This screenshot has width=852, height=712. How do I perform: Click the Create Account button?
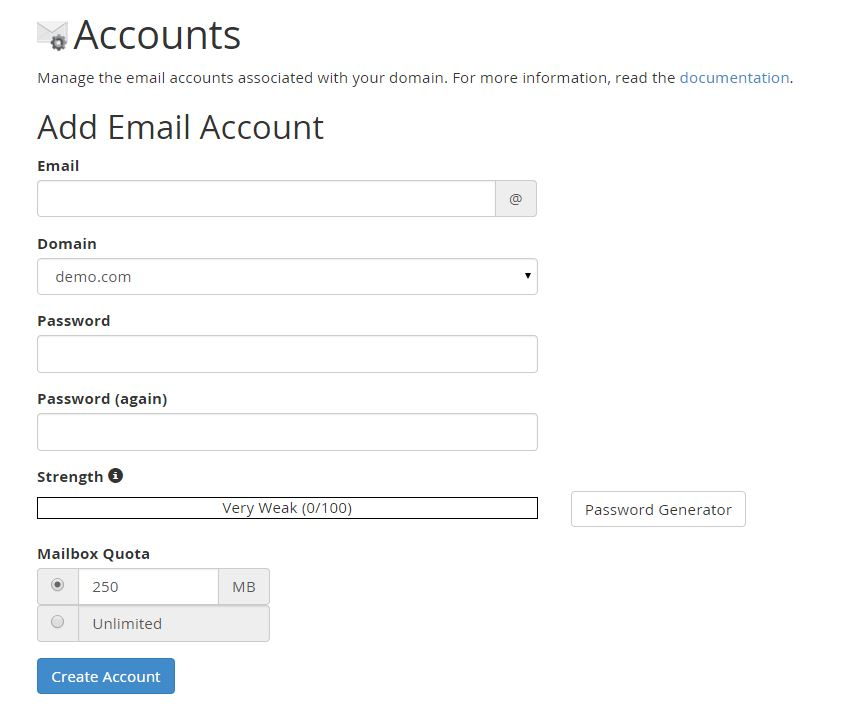pos(105,676)
